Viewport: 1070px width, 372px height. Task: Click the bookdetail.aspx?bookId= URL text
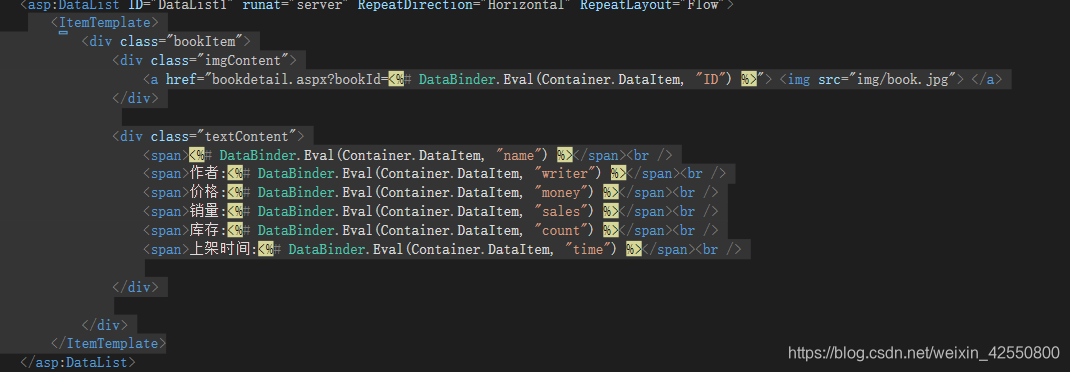coord(300,79)
